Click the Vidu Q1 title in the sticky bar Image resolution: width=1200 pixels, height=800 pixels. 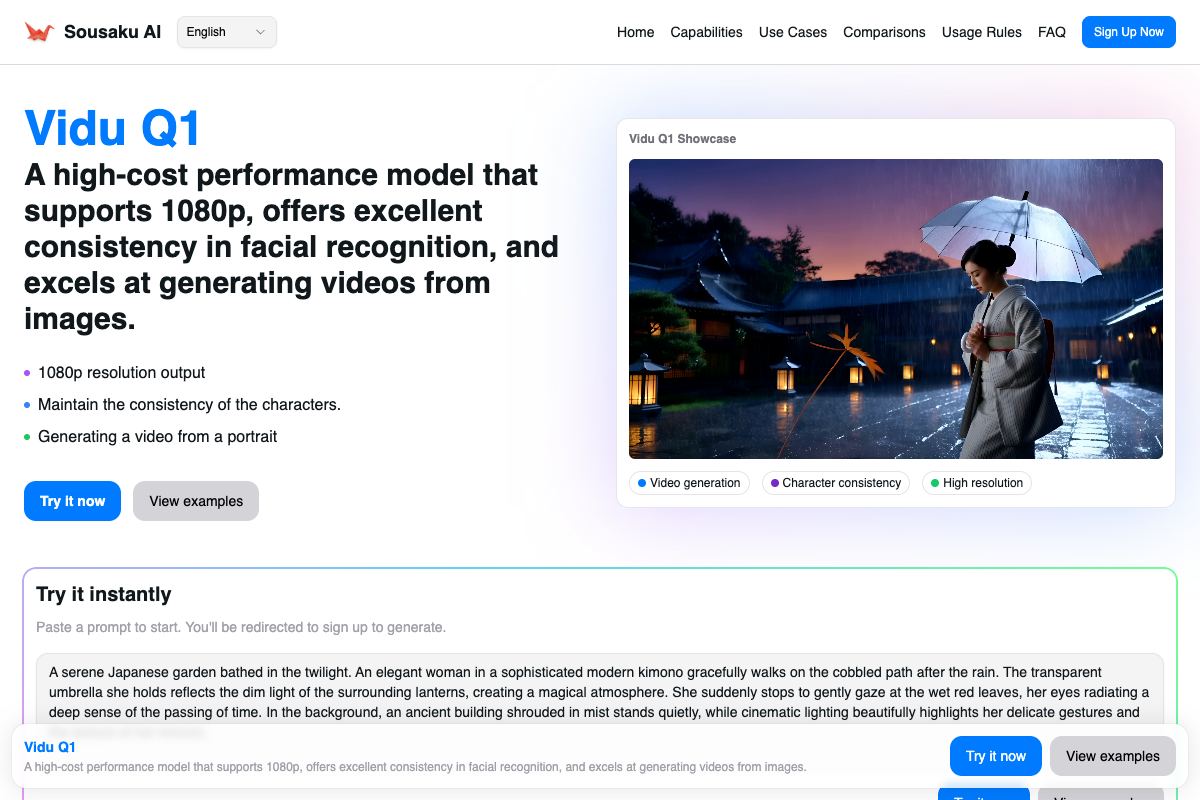point(50,747)
